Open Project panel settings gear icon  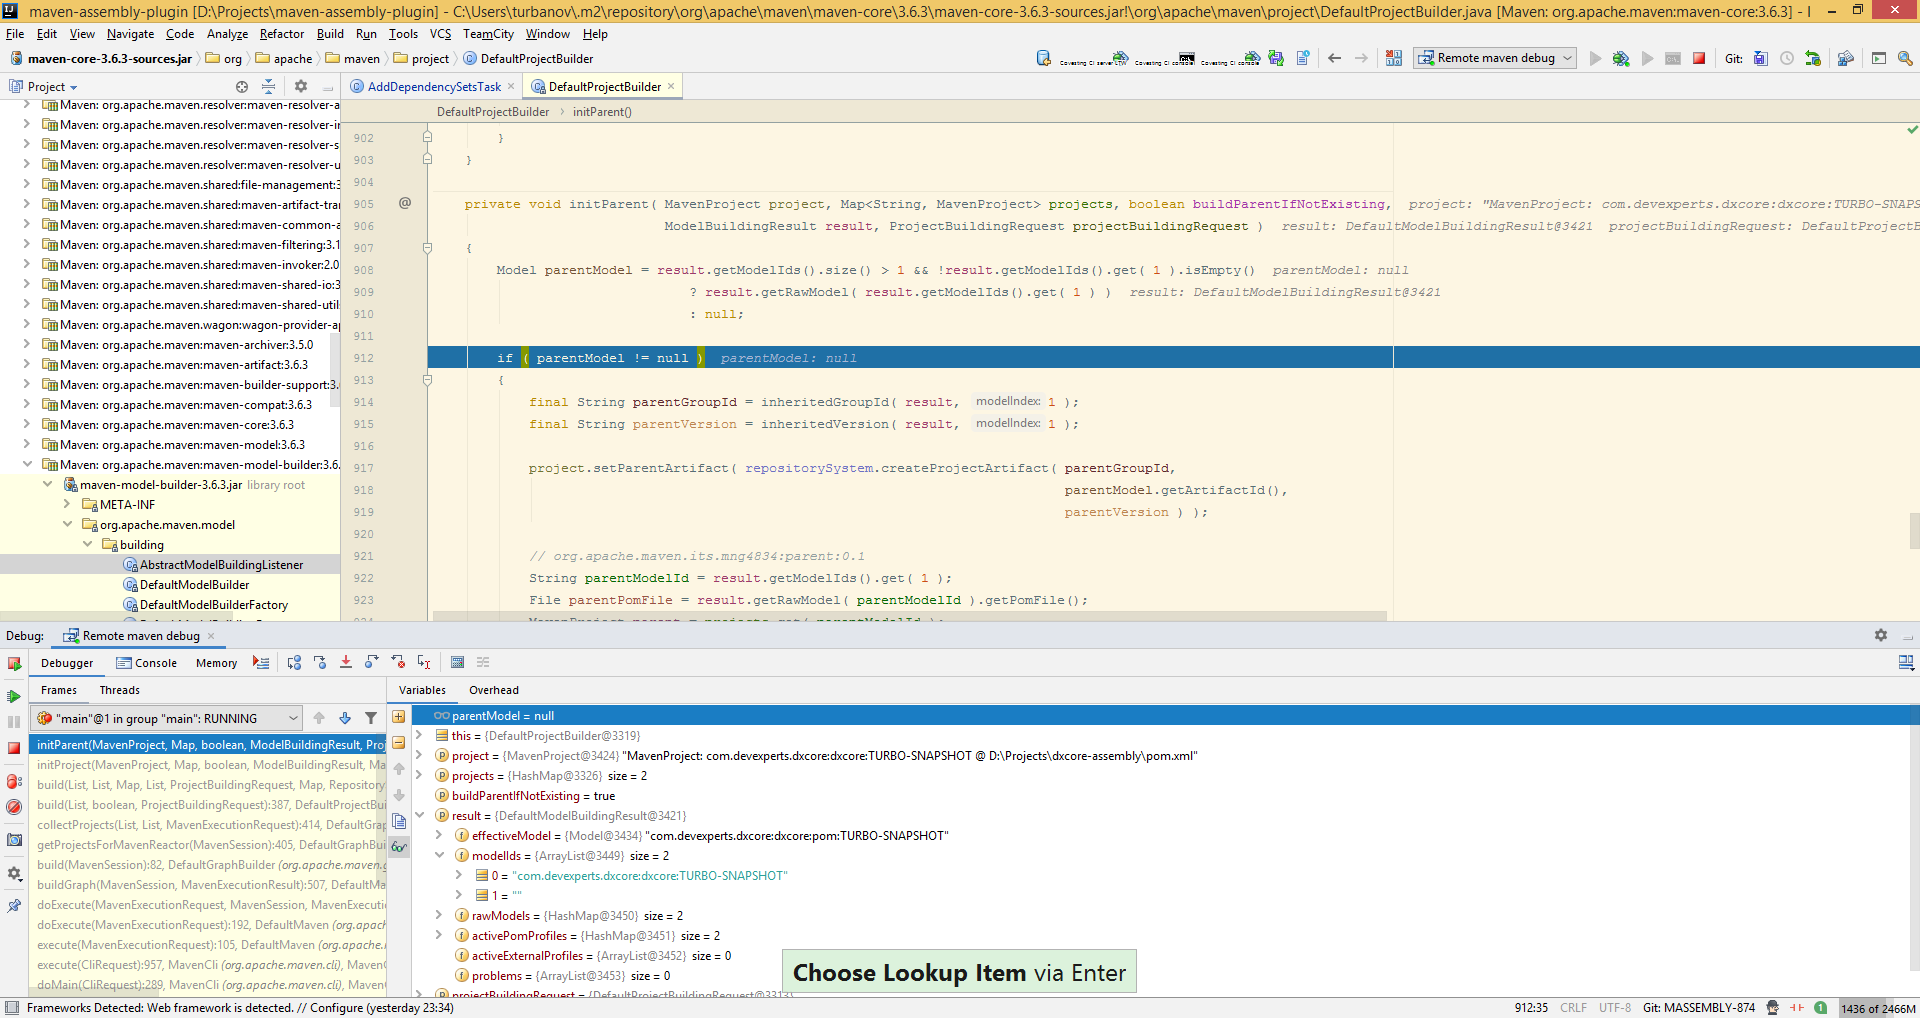pyautogui.click(x=301, y=87)
